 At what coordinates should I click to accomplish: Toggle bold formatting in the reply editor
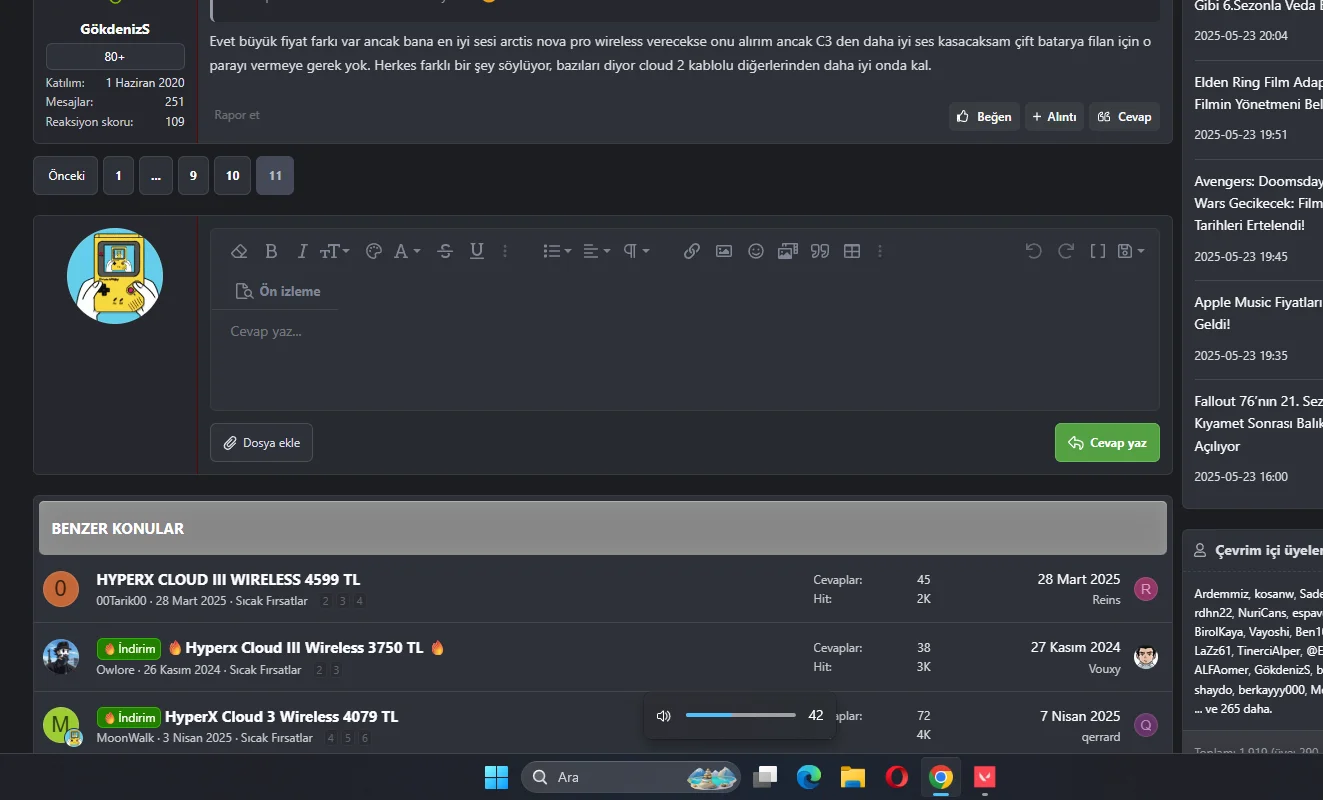271,251
